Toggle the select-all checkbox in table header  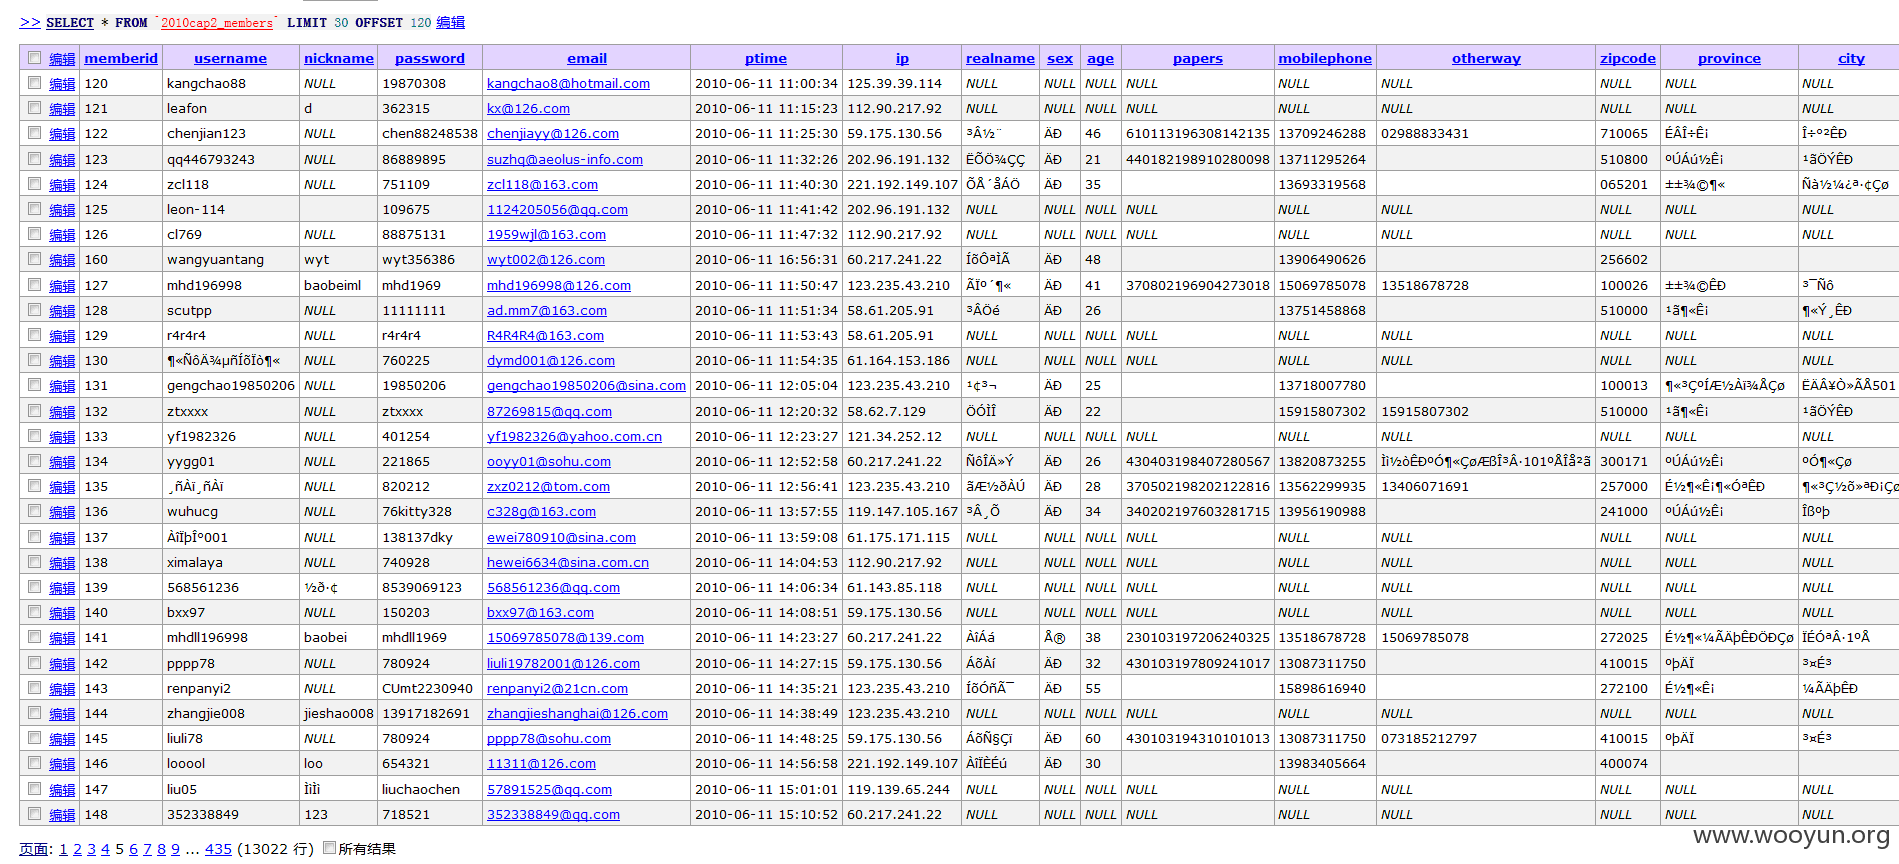[35, 58]
